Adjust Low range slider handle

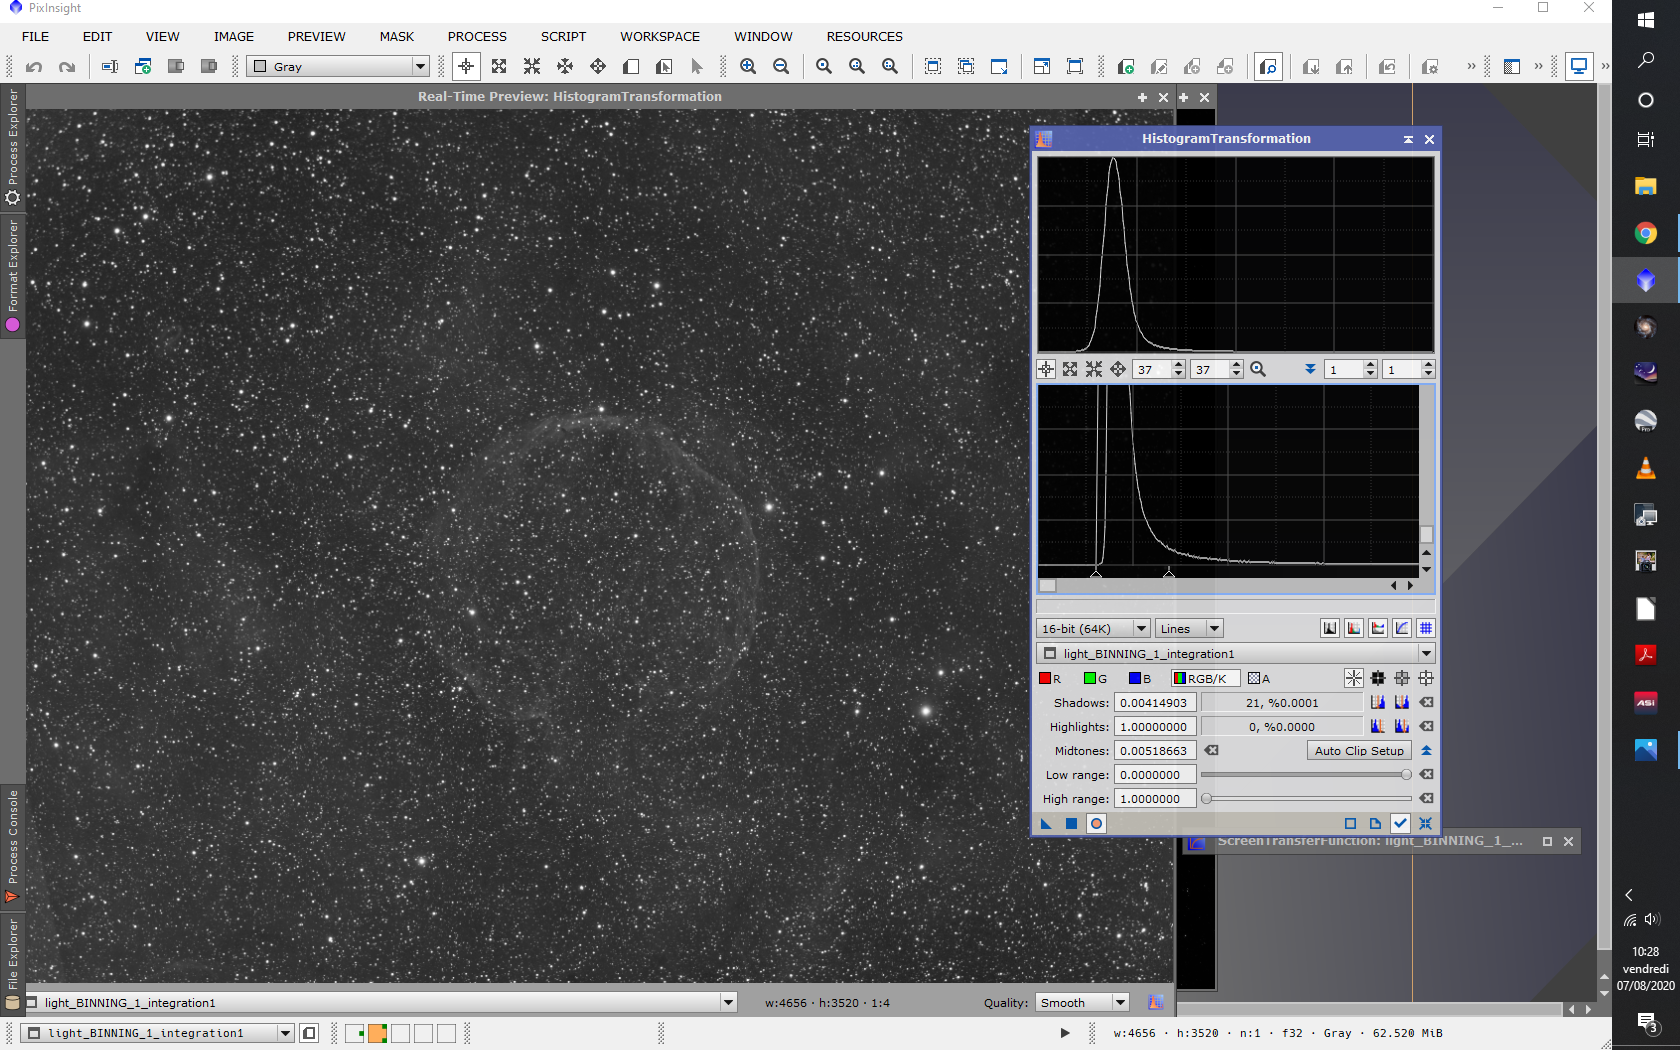coord(1406,775)
